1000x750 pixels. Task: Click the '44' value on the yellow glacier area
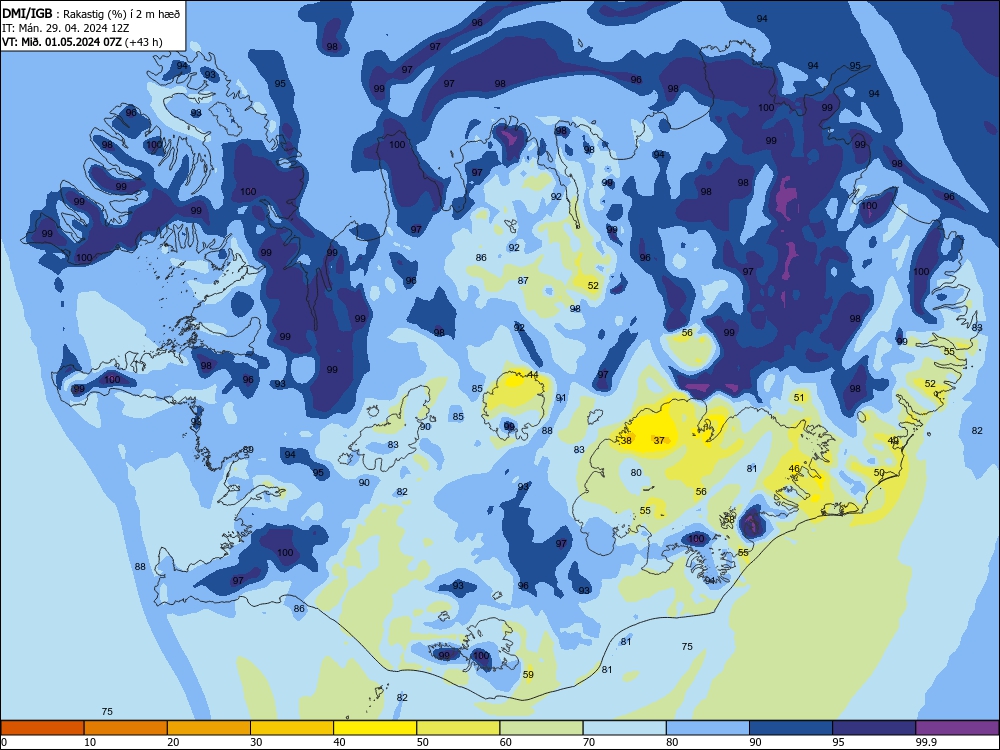(x=533, y=374)
